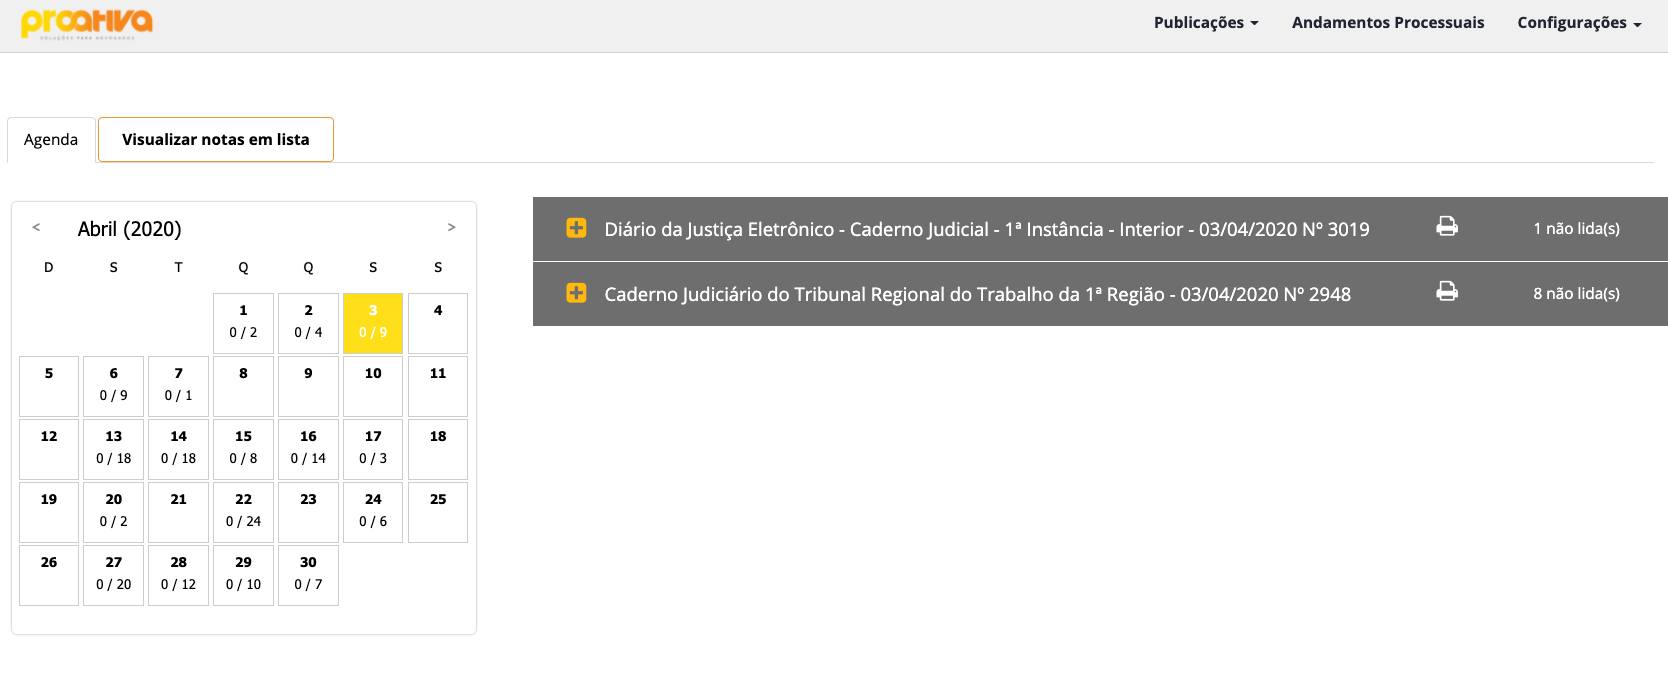Open the Publicações dropdown menu

point(1206,22)
